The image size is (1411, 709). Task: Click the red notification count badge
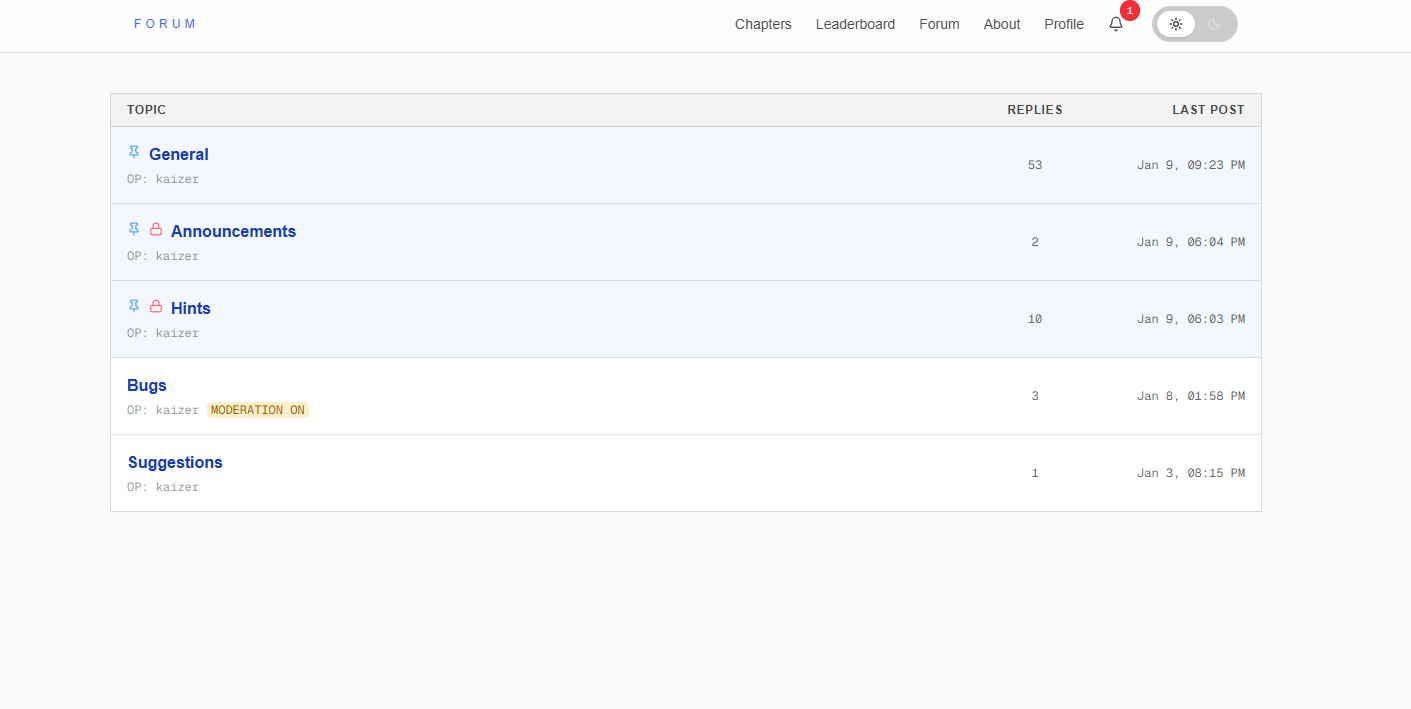[1129, 11]
